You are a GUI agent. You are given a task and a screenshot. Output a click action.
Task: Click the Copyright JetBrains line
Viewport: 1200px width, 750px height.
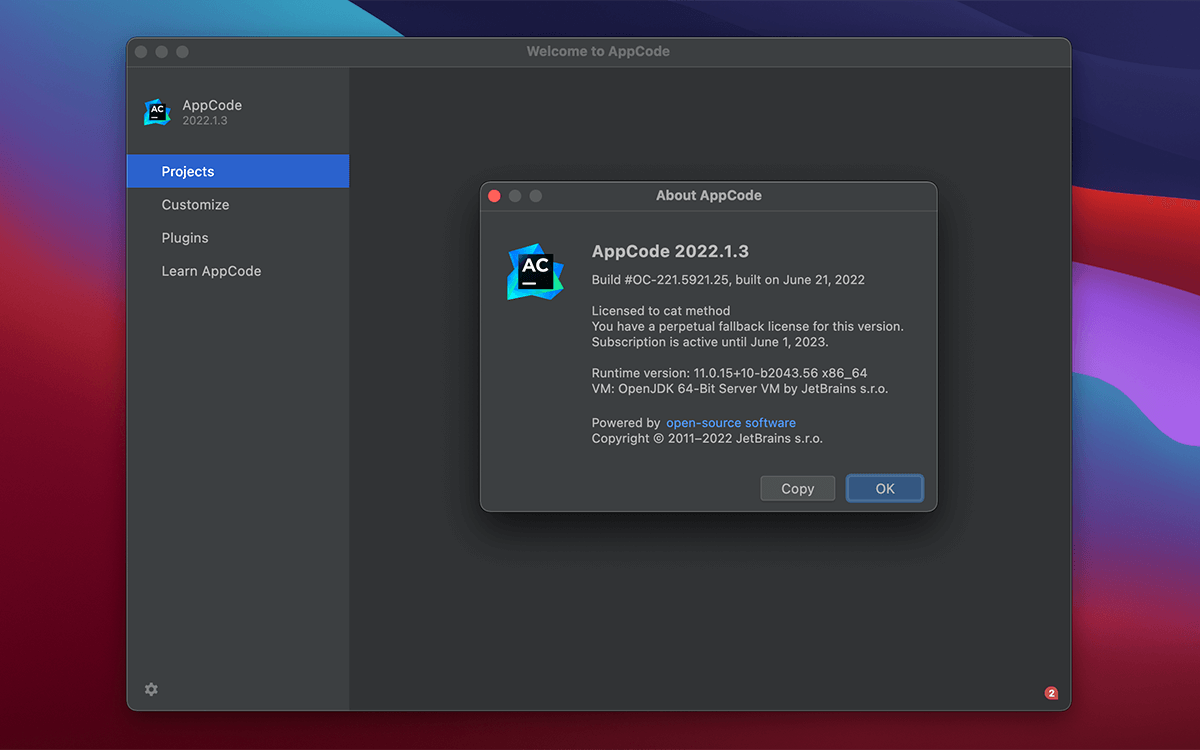[x=707, y=438]
